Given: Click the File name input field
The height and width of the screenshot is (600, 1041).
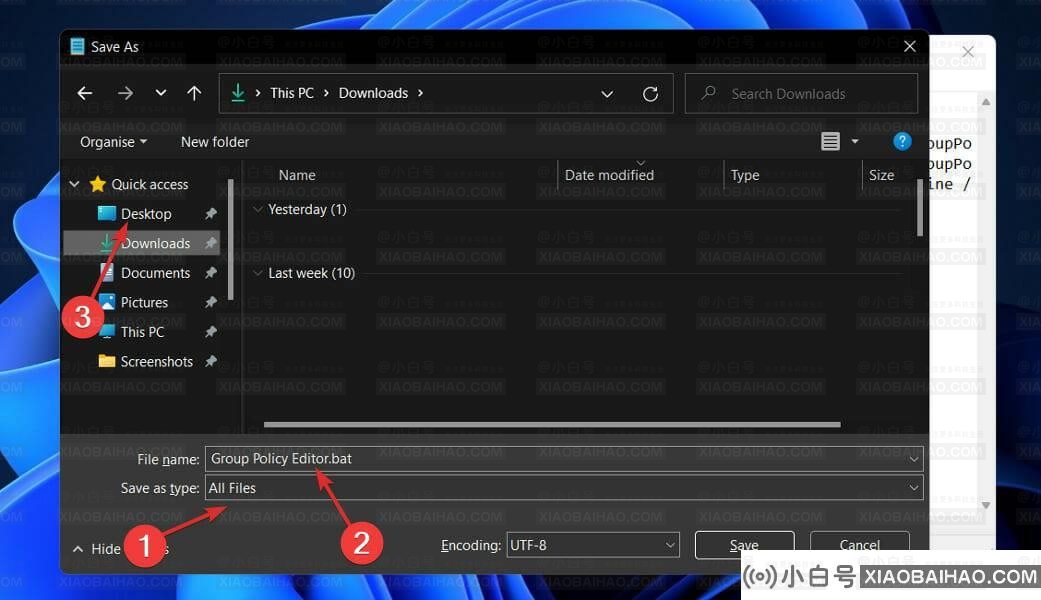Looking at the screenshot, I should click(x=564, y=459).
